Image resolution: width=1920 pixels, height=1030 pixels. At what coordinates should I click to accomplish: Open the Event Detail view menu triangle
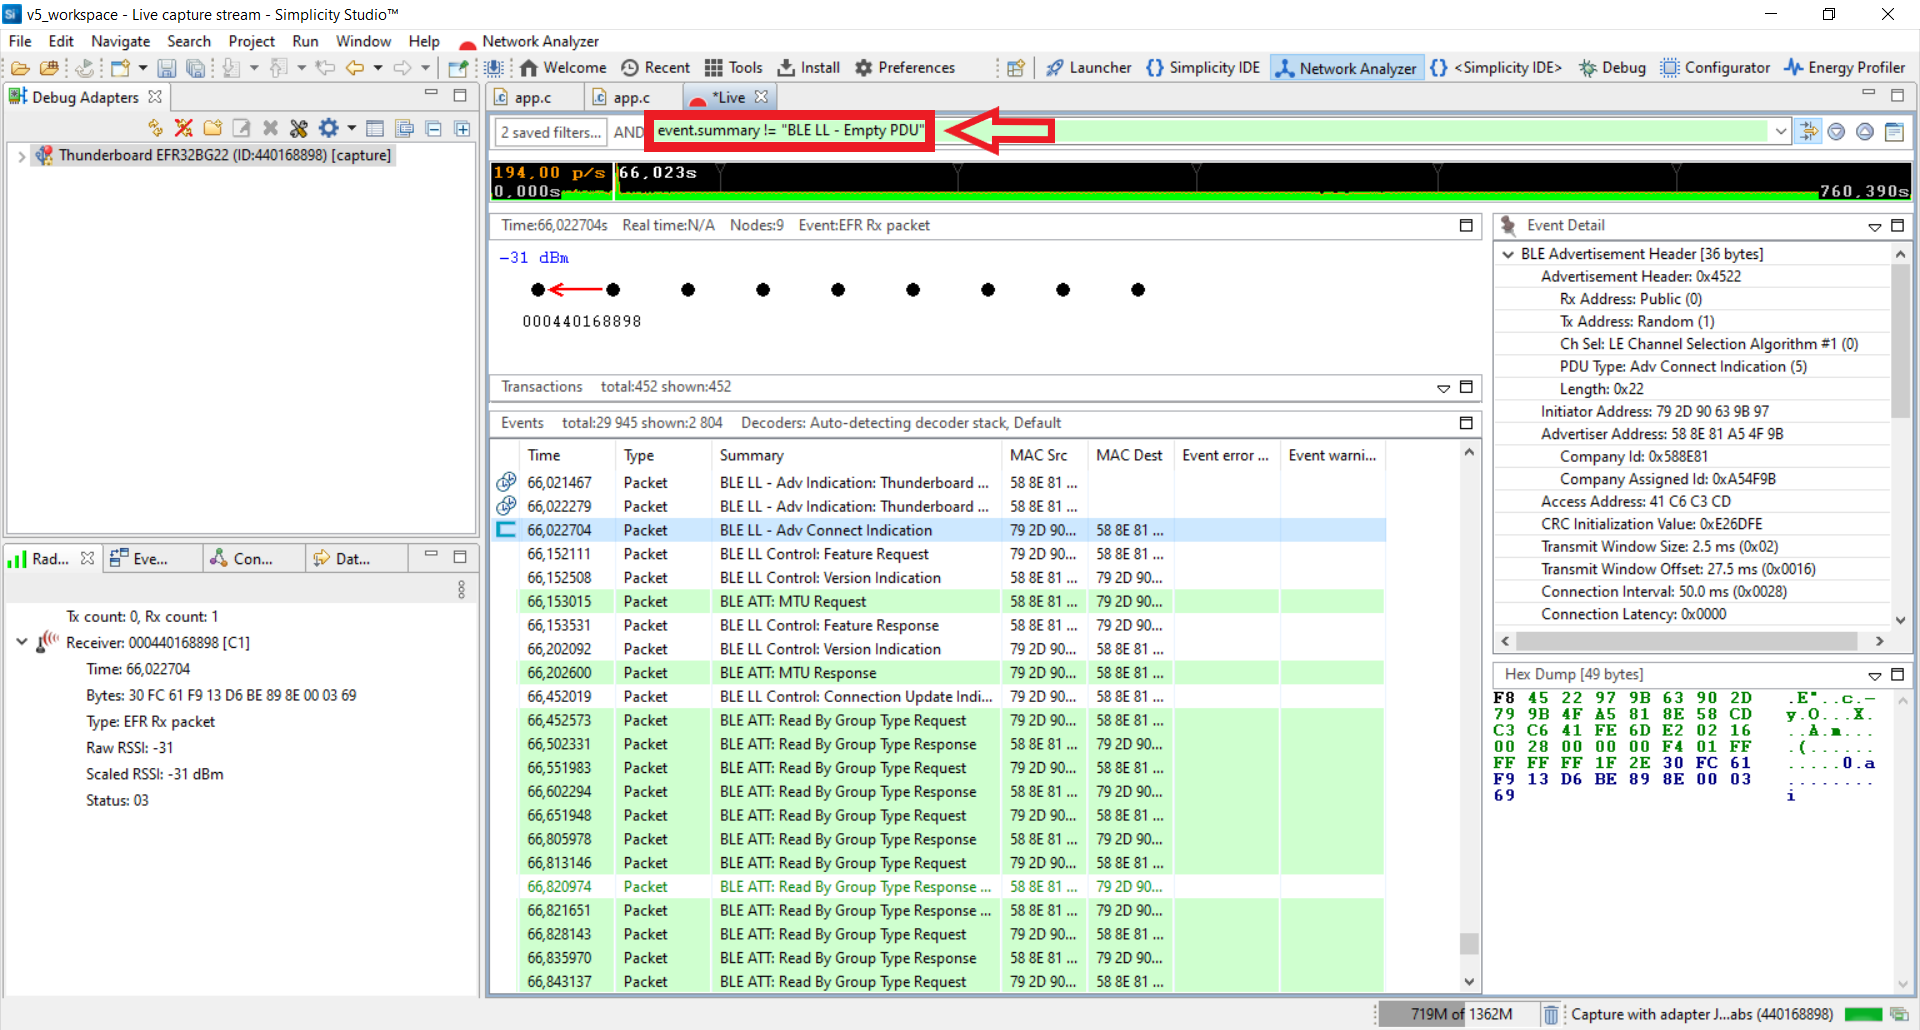pyautogui.click(x=1874, y=227)
